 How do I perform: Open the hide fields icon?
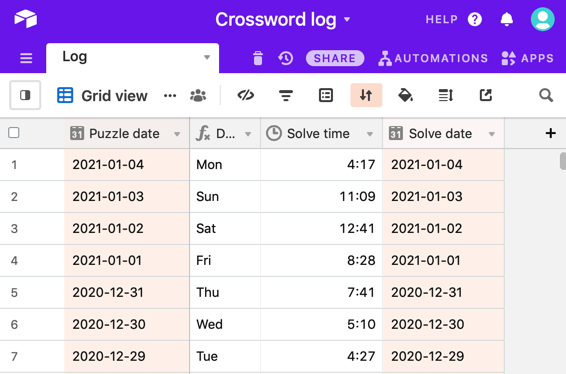[x=245, y=95]
